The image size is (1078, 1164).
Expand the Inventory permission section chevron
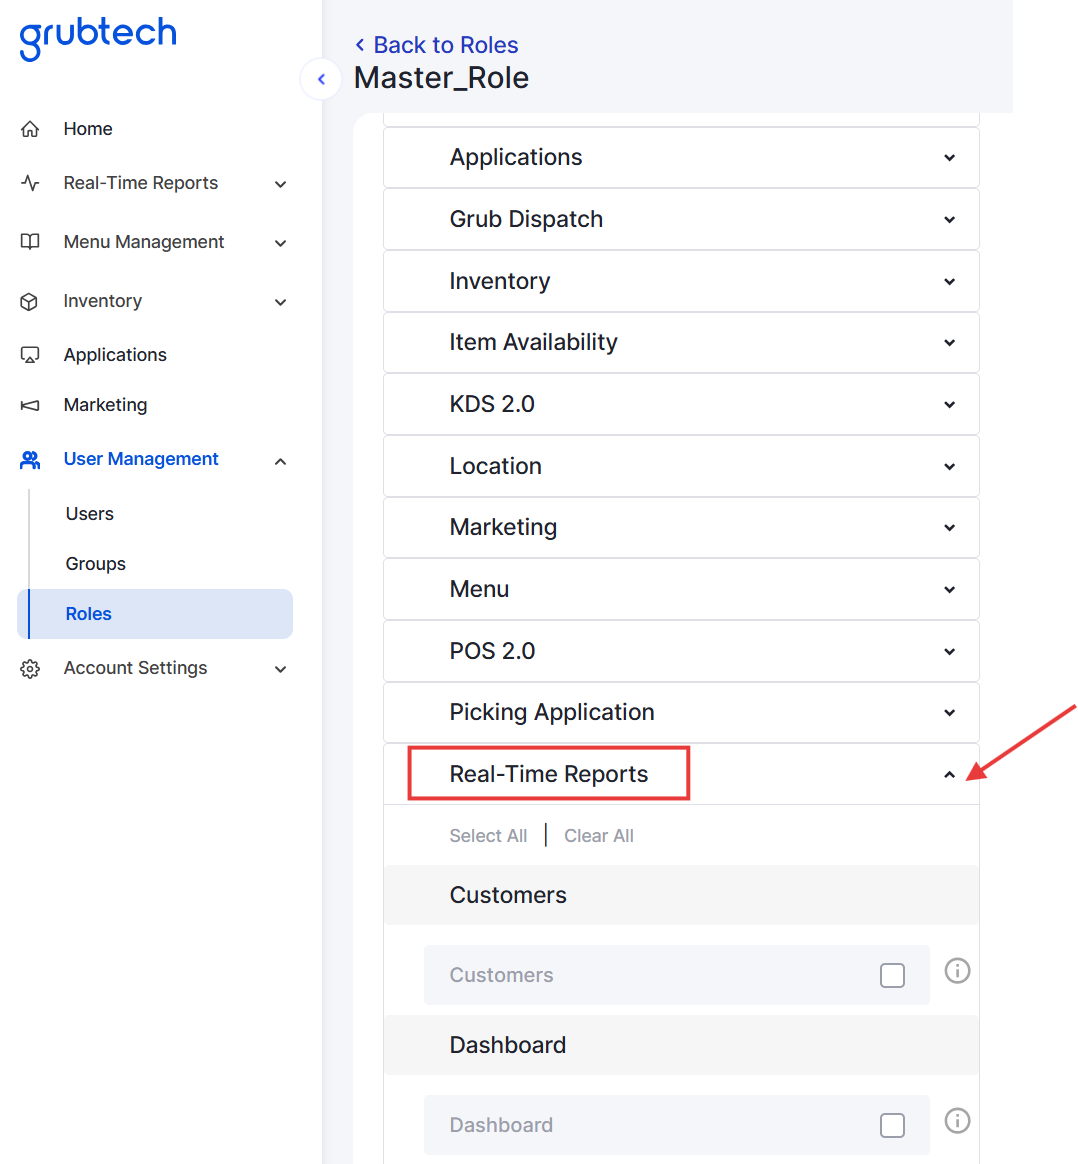click(x=950, y=281)
